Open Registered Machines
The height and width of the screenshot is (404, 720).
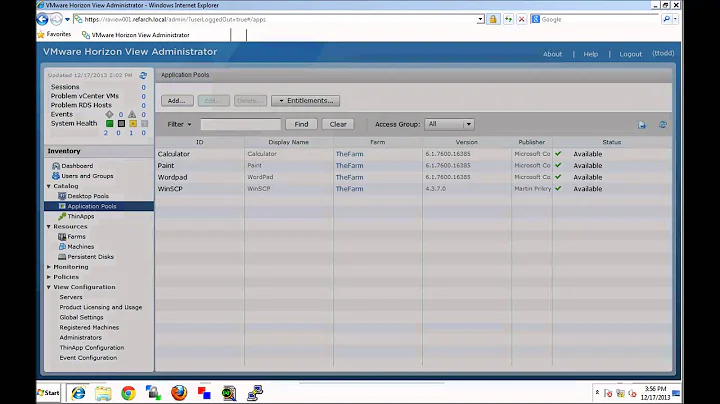[89, 327]
